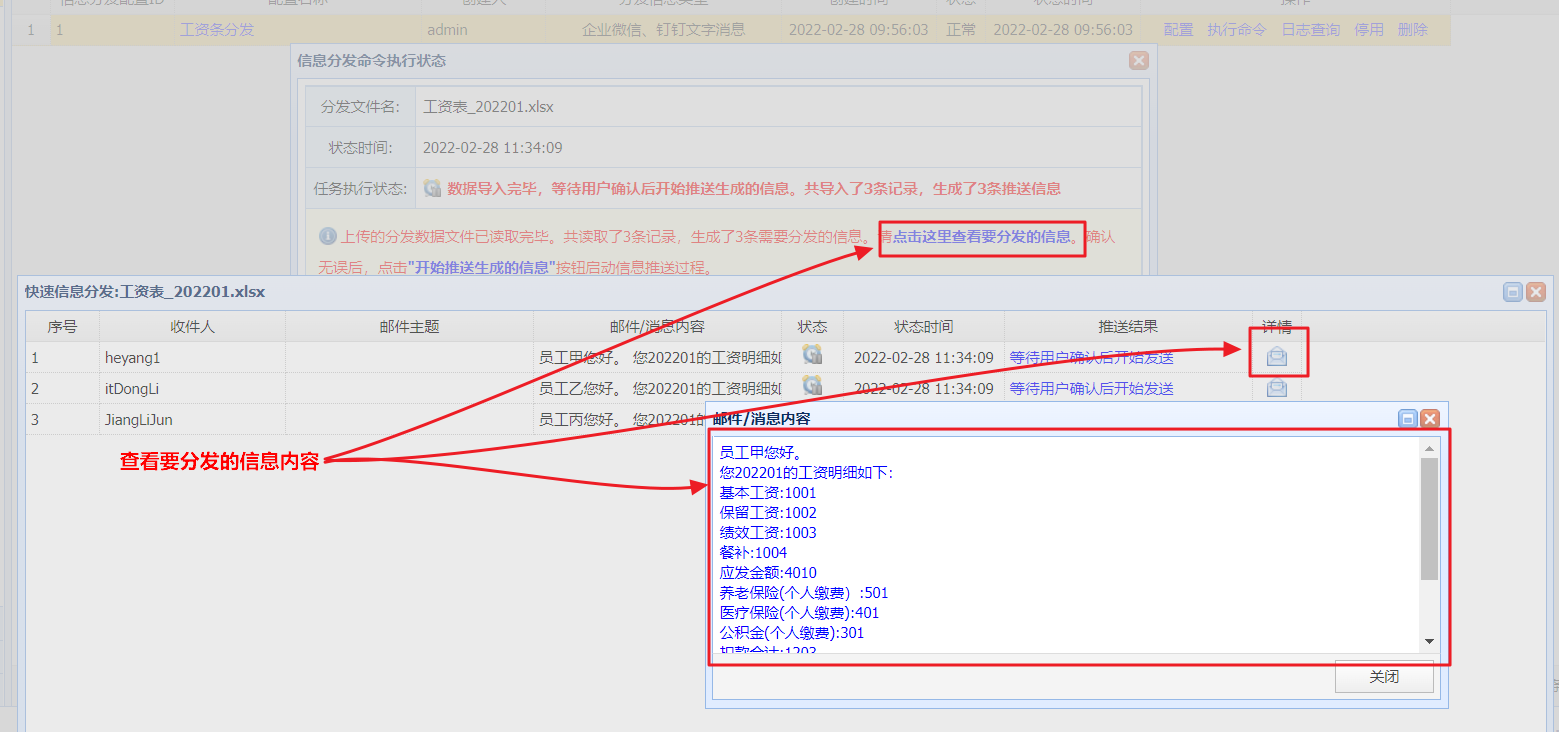Click itDongLi row's 等待用户确认后开始发送 link

pos(1092,388)
